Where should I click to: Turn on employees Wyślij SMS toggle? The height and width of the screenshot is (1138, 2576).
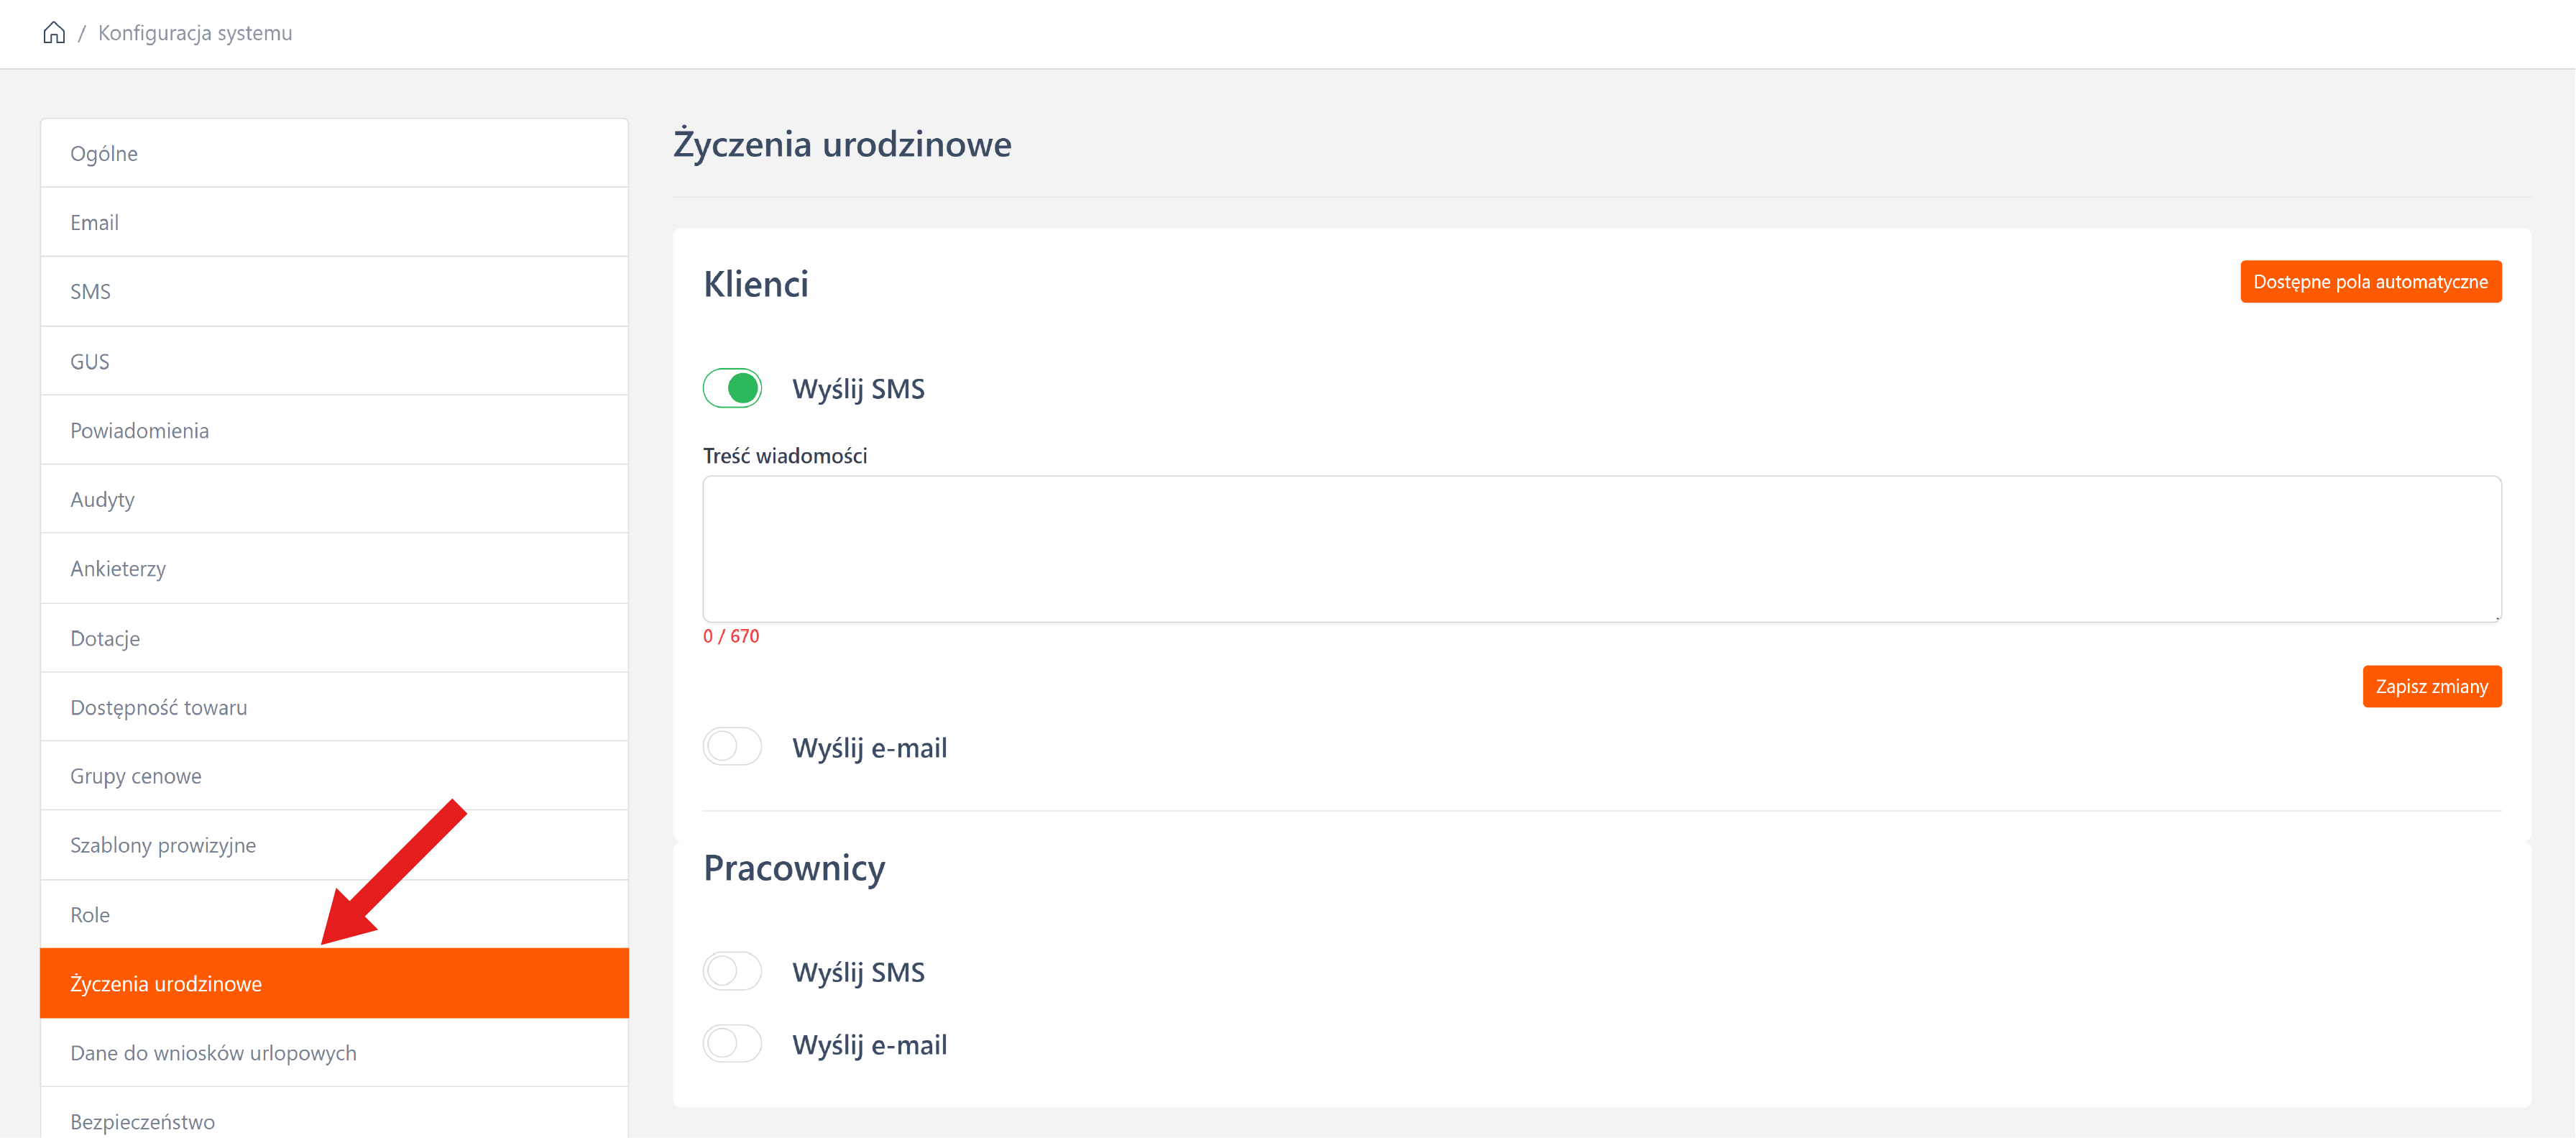(x=732, y=971)
